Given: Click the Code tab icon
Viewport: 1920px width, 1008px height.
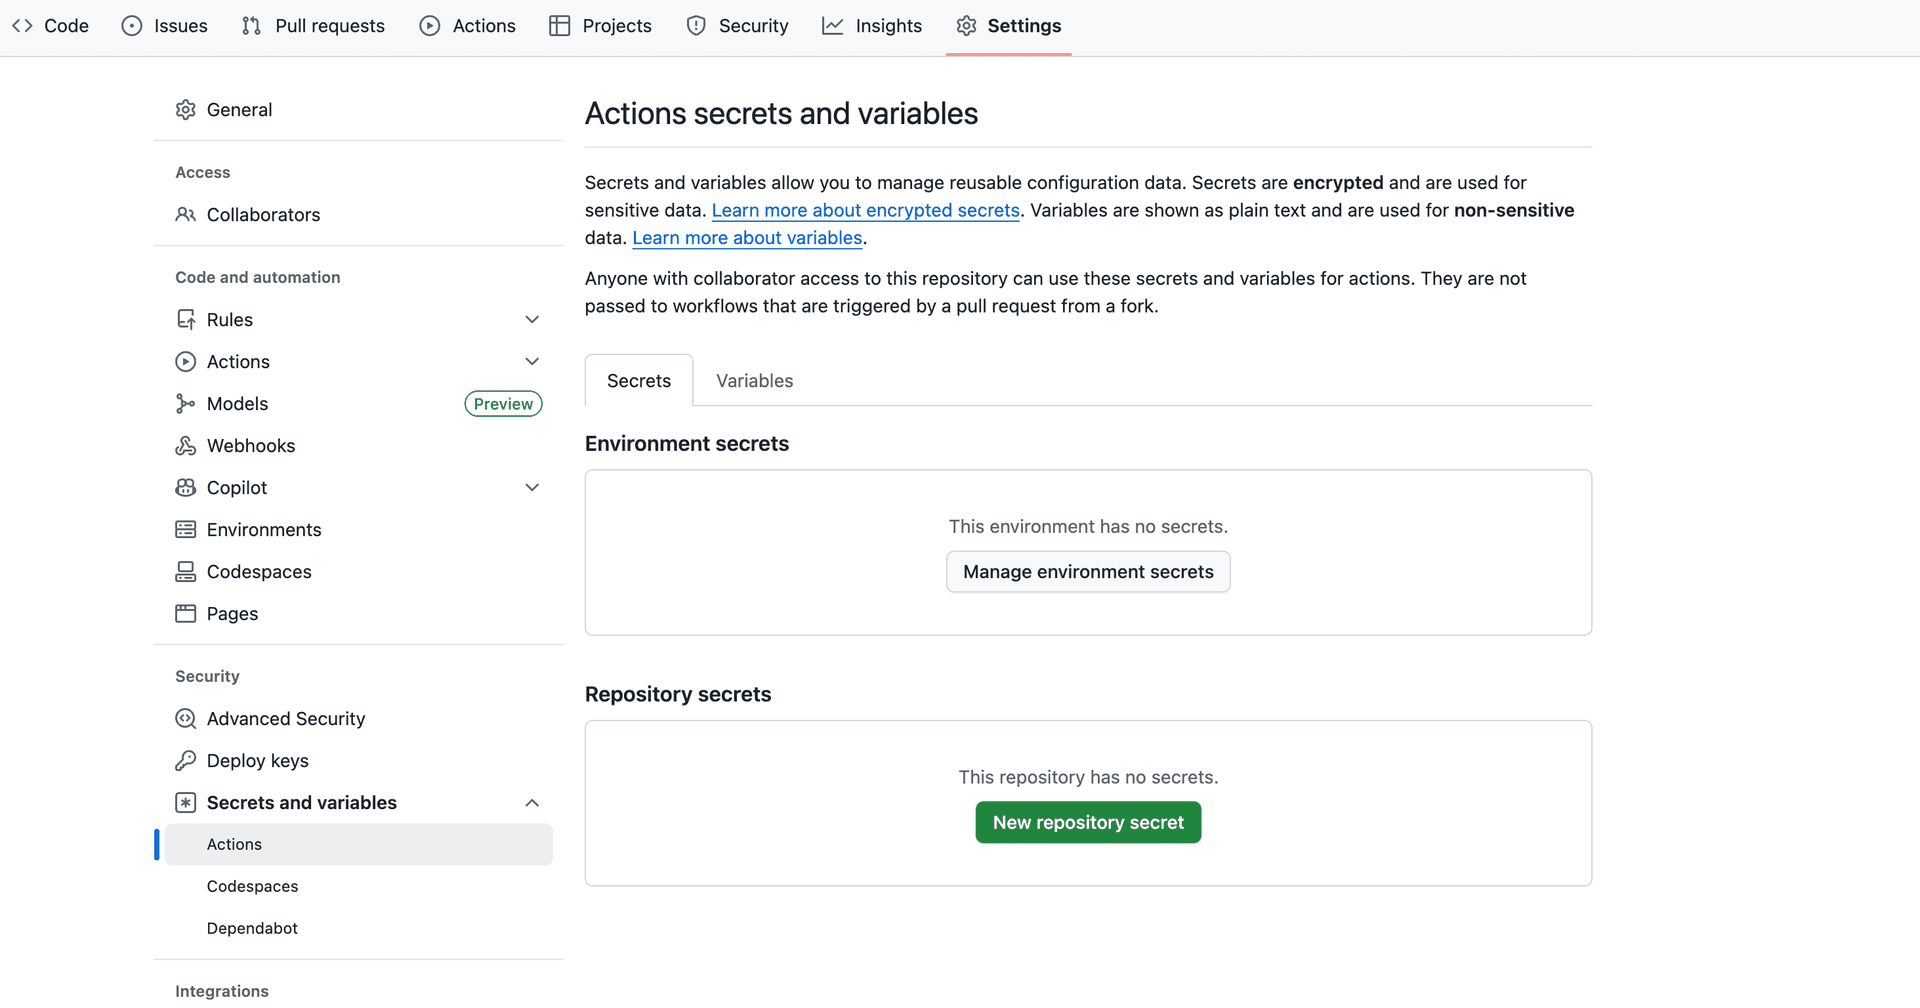Looking at the screenshot, I should tap(22, 25).
